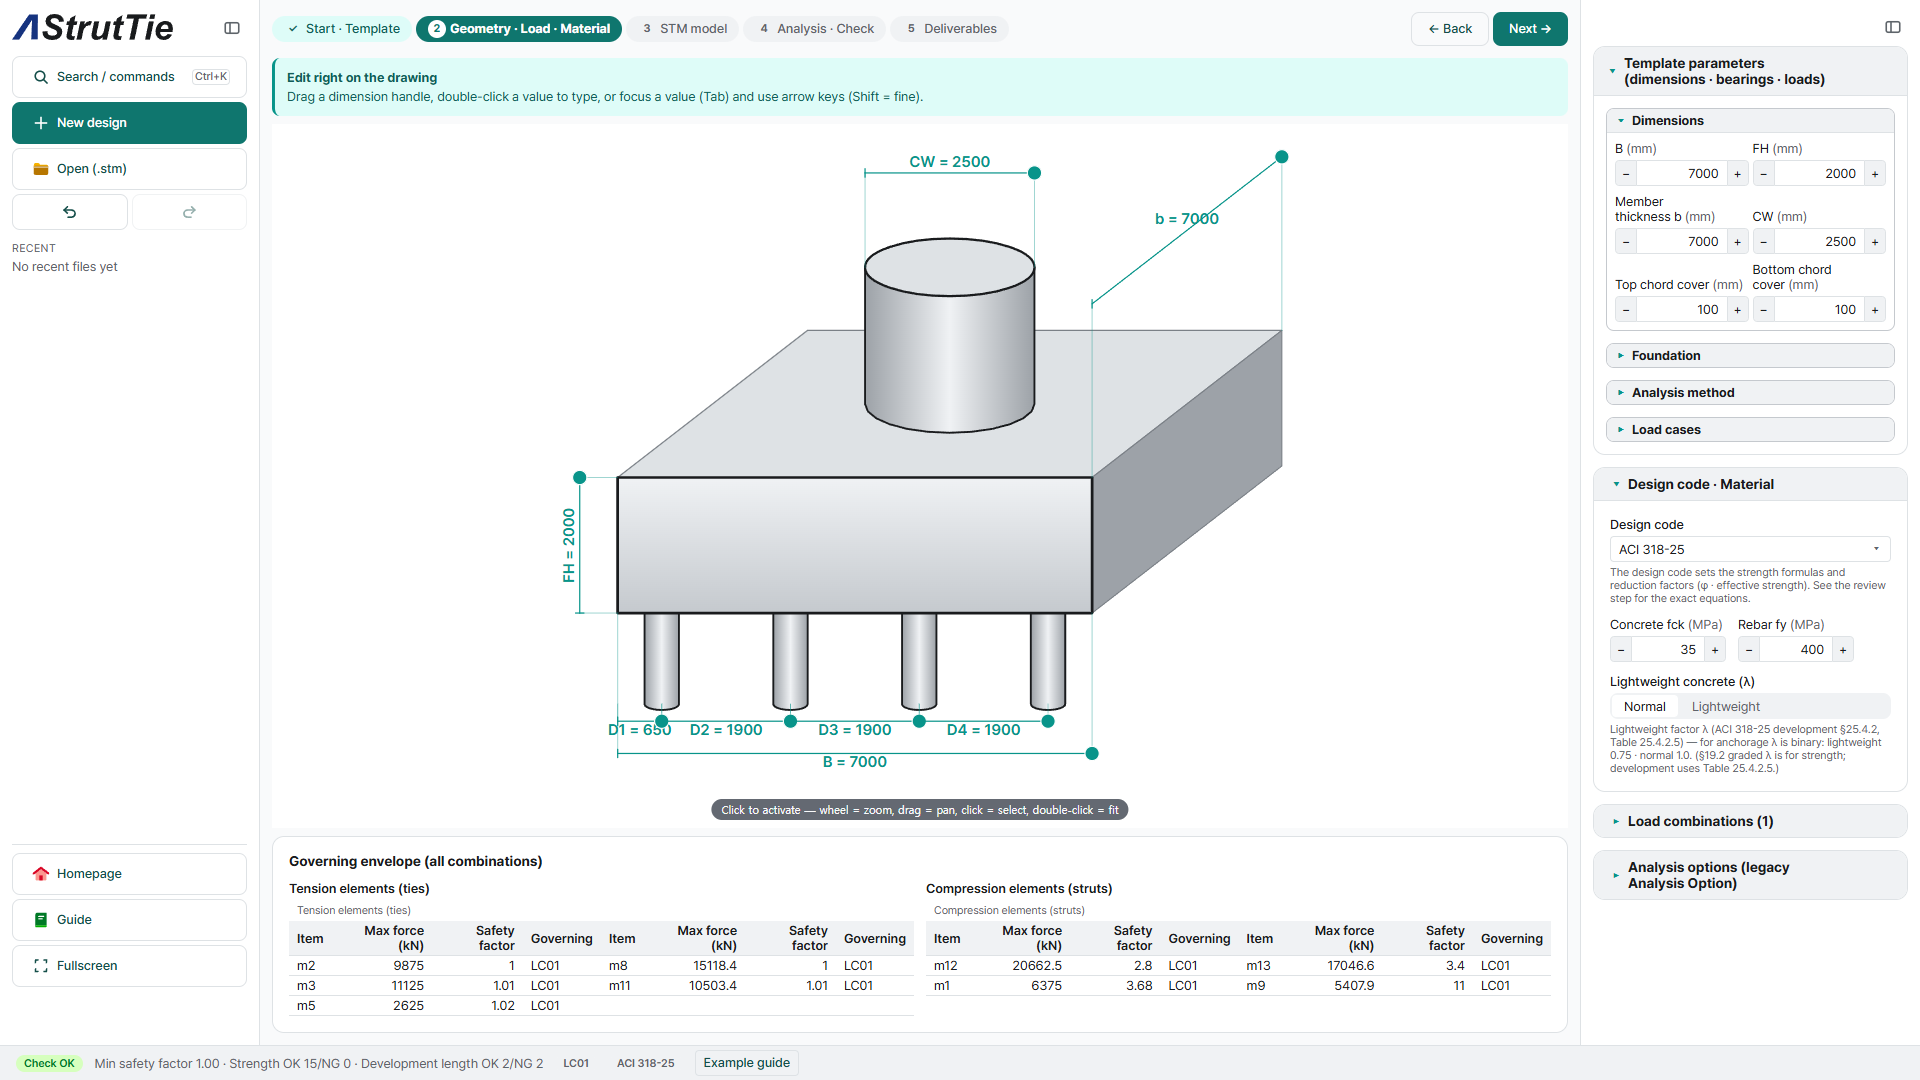The height and width of the screenshot is (1080, 1920).
Task: Click the B = 7000 dimension label
Action: [855, 762]
